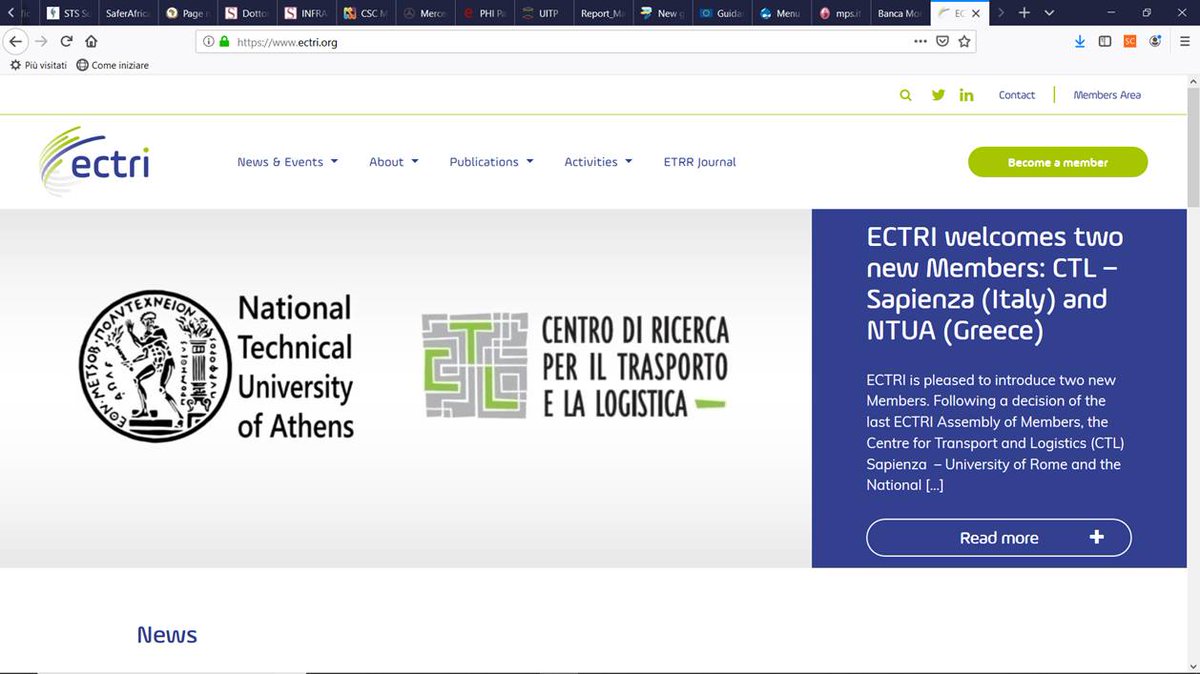Screen dimensions: 1200x674
Task: Switch to the Menu tab
Action: coord(781,13)
